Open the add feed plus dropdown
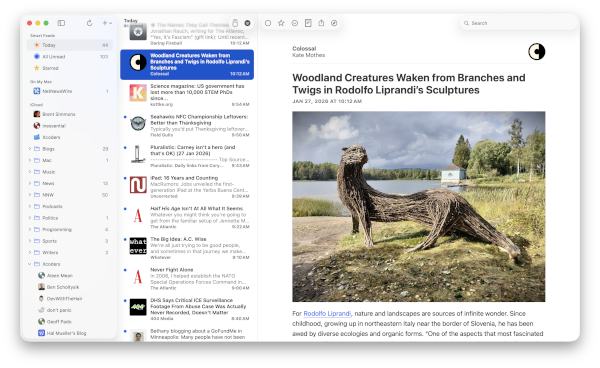600x368 pixels. pyautogui.click(x=107, y=23)
